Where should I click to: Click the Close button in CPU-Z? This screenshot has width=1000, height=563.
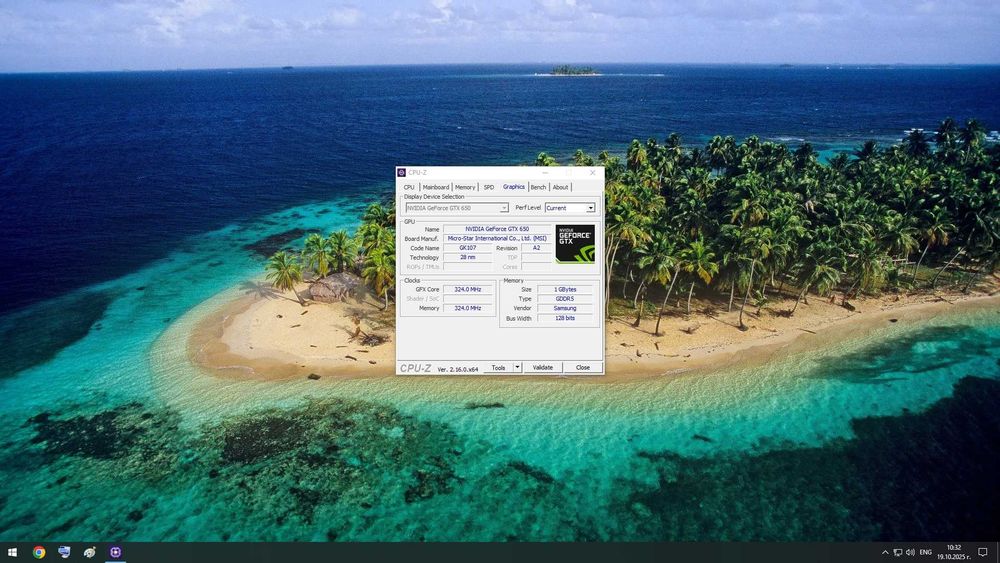pyautogui.click(x=583, y=367)
